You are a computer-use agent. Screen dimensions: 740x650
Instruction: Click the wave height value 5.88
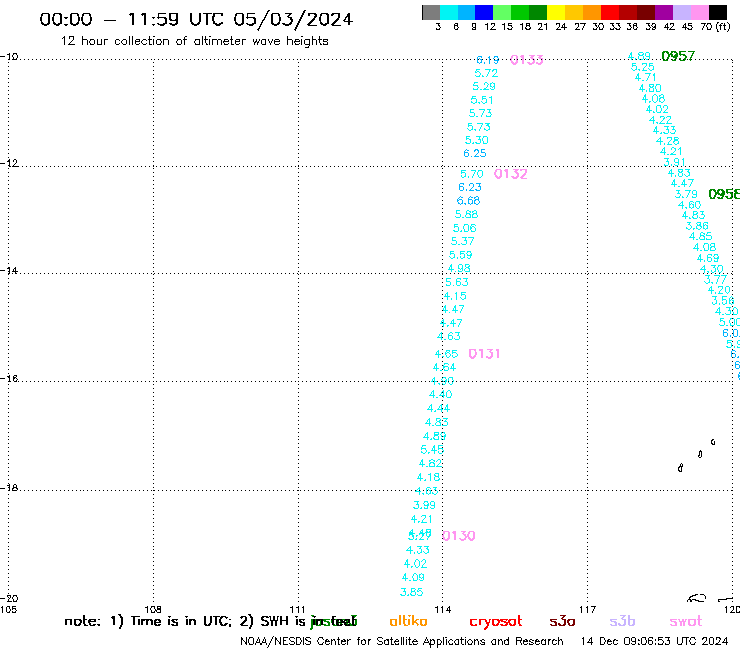[x=466, y=215]
